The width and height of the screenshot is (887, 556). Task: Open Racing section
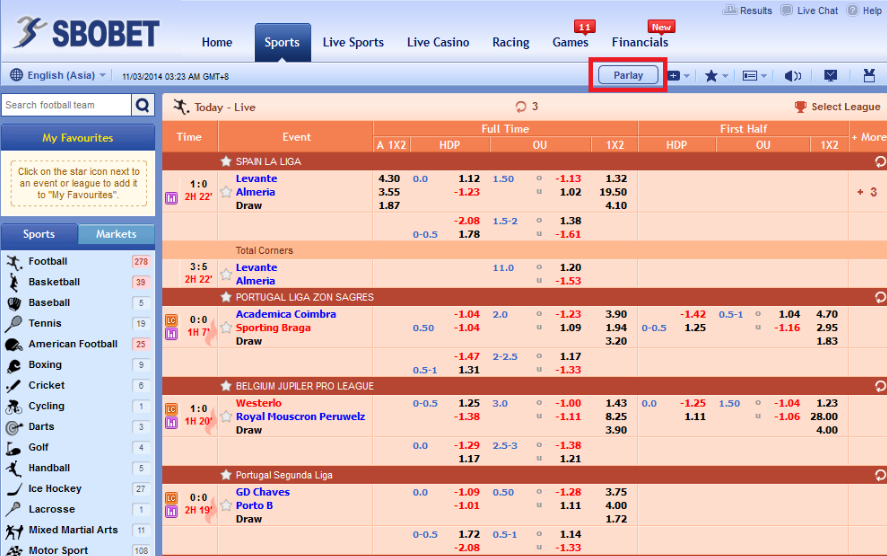coord(511,42)
